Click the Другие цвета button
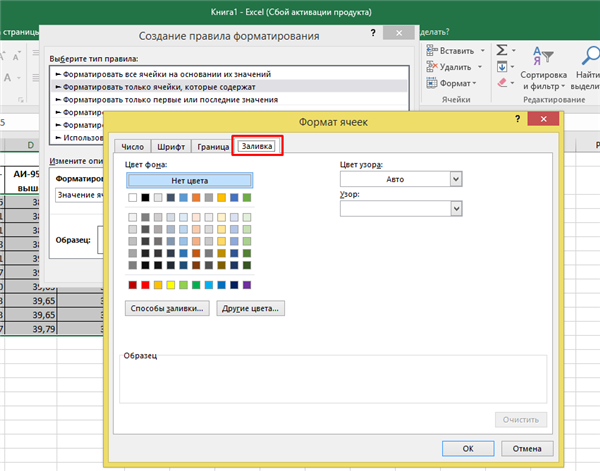The width and height of the screenshot is (600, 471). click(250, 308)
